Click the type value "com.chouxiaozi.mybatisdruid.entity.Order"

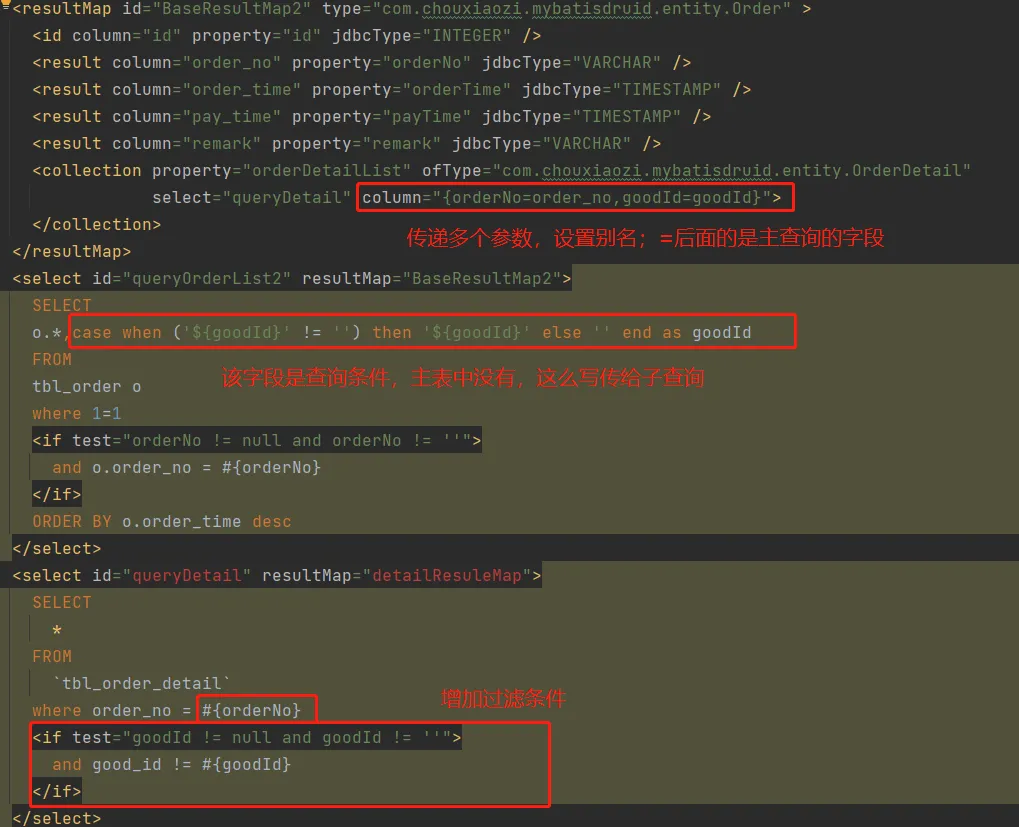click(x=582, y=8)
